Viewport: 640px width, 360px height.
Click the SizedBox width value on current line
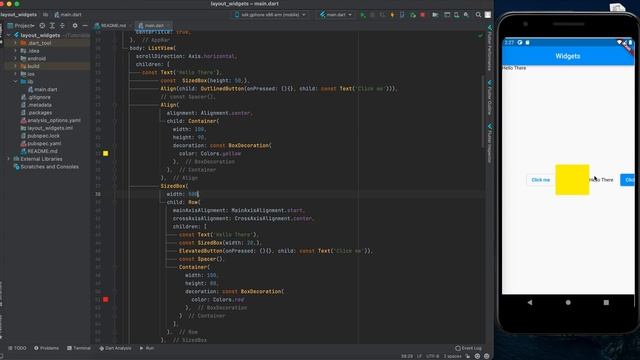click(193, 194)
